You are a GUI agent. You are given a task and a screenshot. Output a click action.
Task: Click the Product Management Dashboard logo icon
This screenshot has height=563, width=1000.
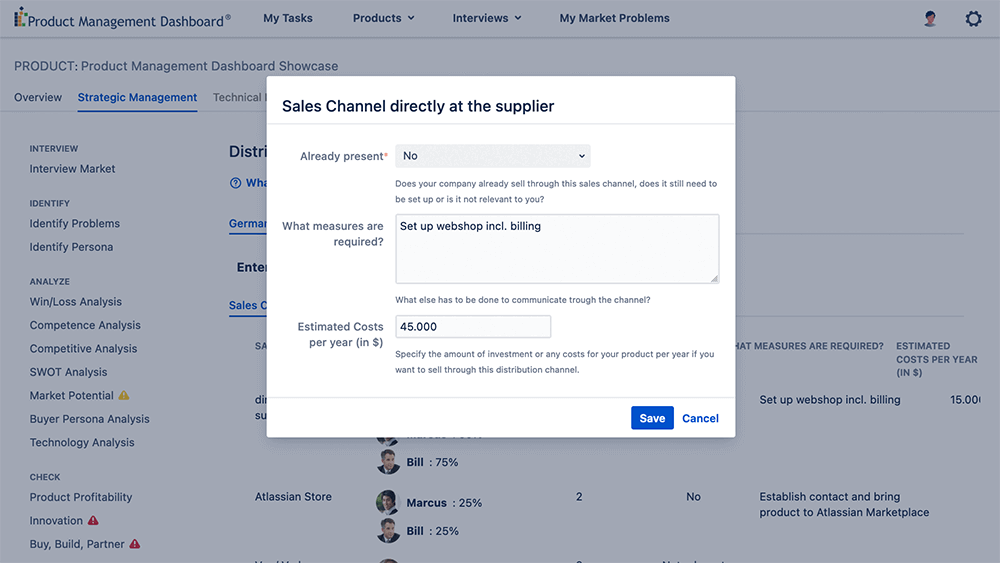(x=20, y=17)
